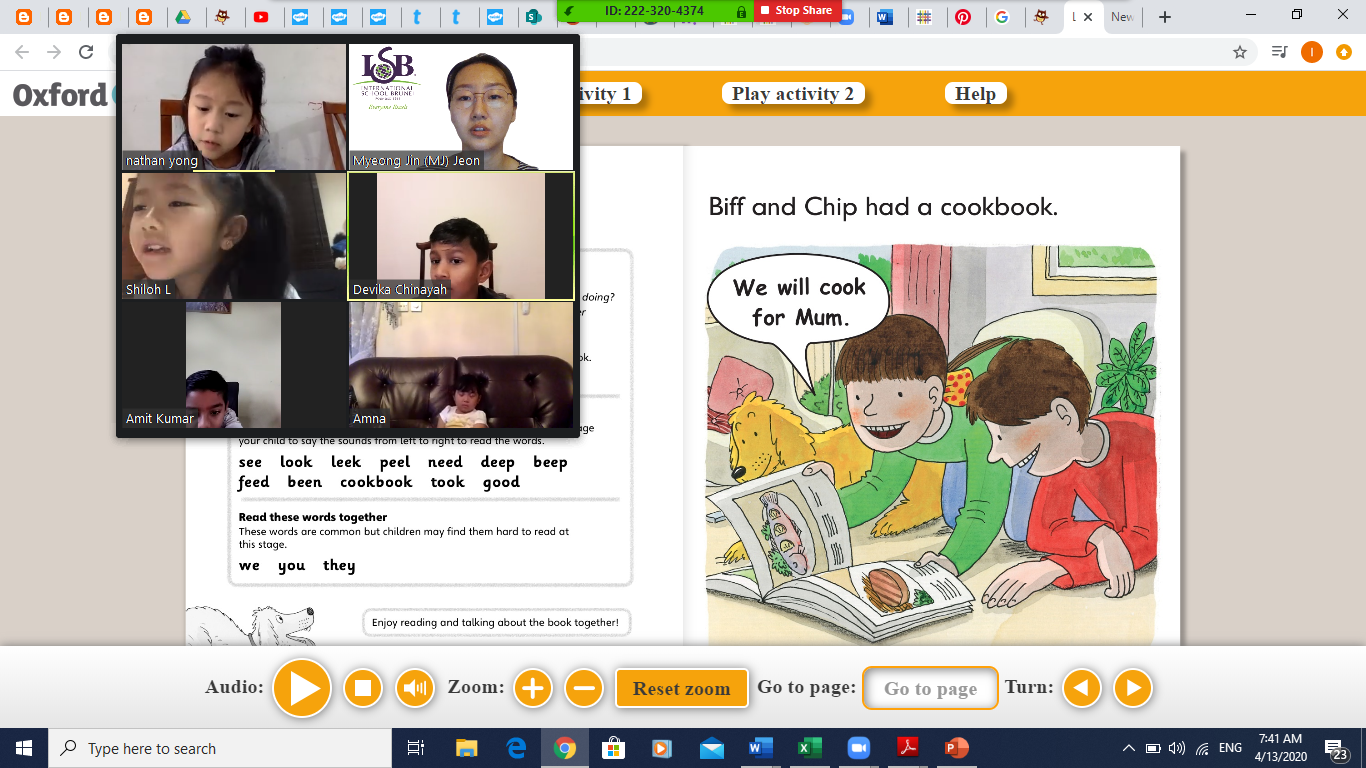Switch to the green SharePoint tab
Viewport: 1366px width, 768px height.
pyautogui.click(x=534, y=17)
